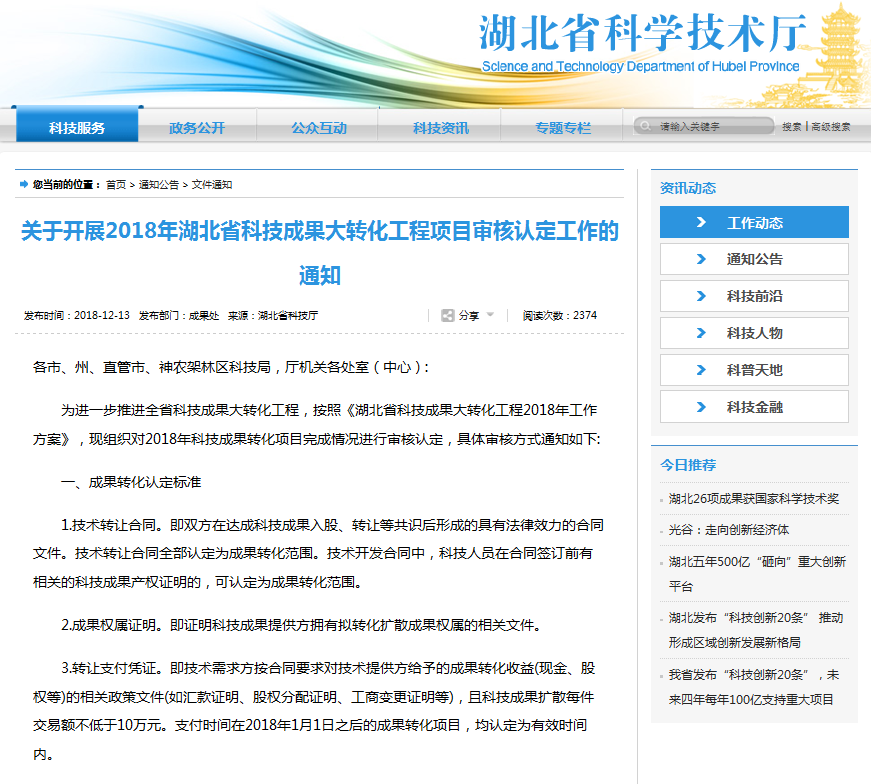Click the 发布部门：成果处 text
Screen dimensions: 871x784
[179, 316]
